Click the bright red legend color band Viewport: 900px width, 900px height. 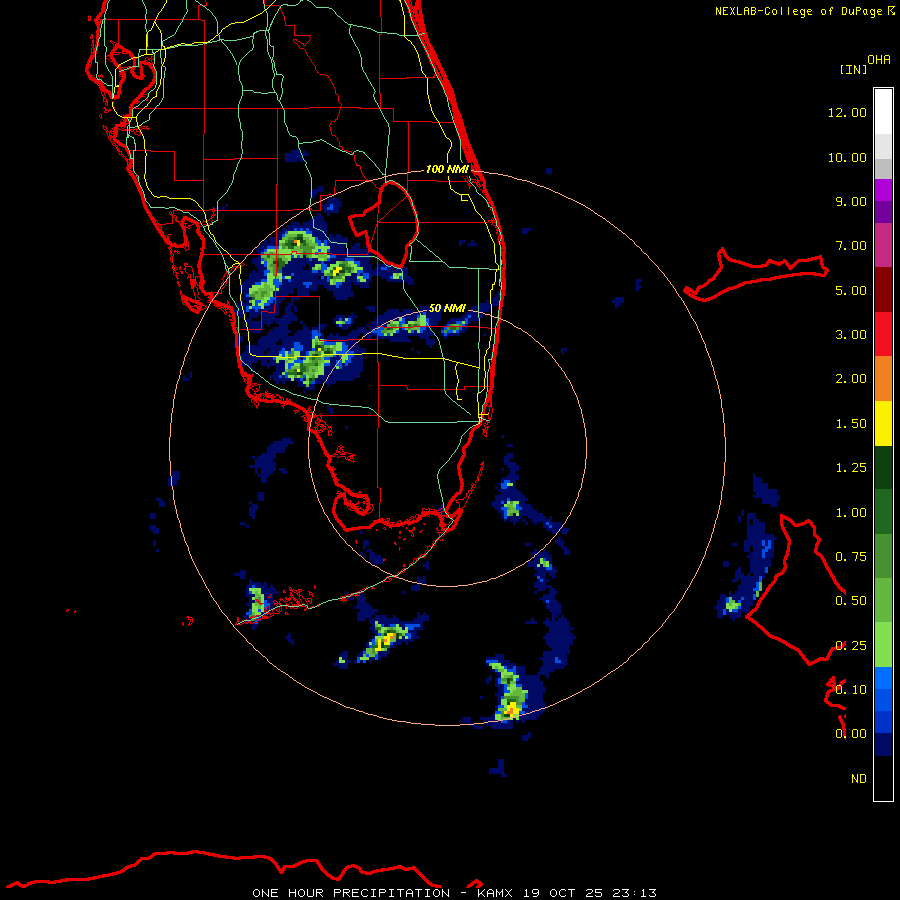click(x=883, y=334)
